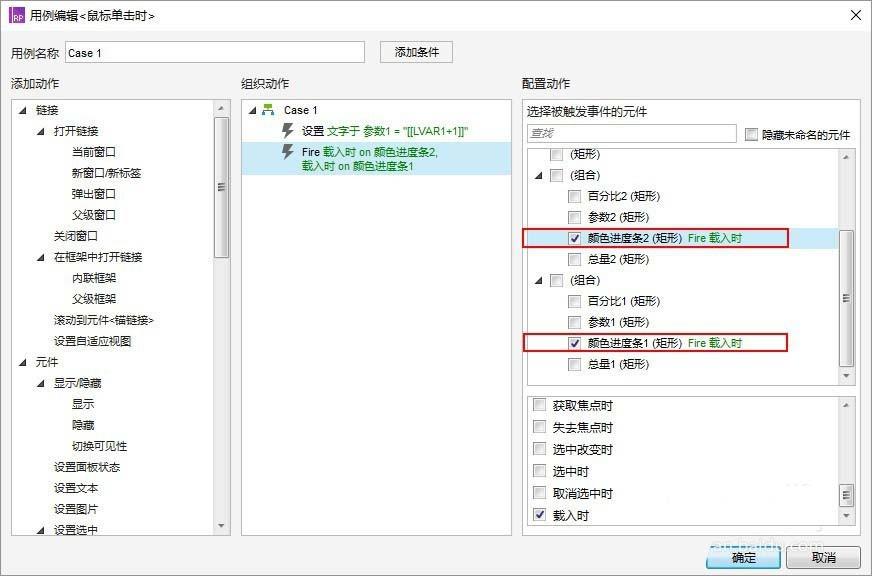Image resolution: width=872 pixels, height=576 pixels.
Task: Uncheck the 载入时 event checkbox
Action: pyautogui.click(x=538, y=514)
